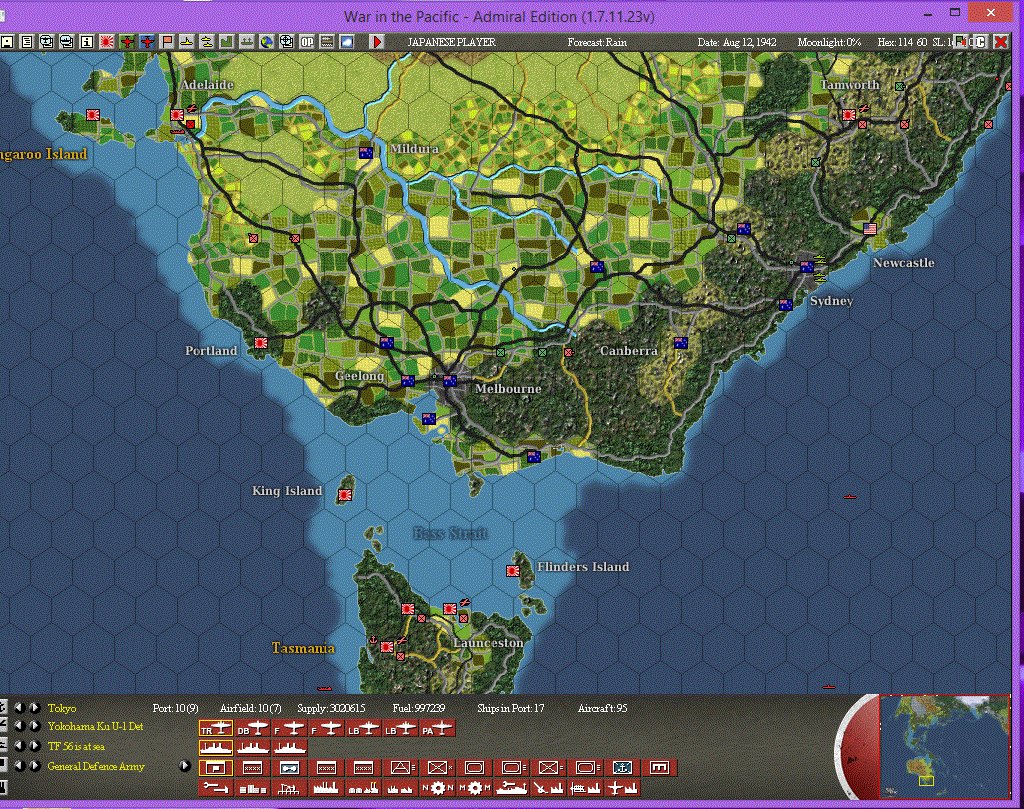Viewport: 1024px width, 809px height.
Task: Select US flag base near Newcastle
Action: [870, 229]
